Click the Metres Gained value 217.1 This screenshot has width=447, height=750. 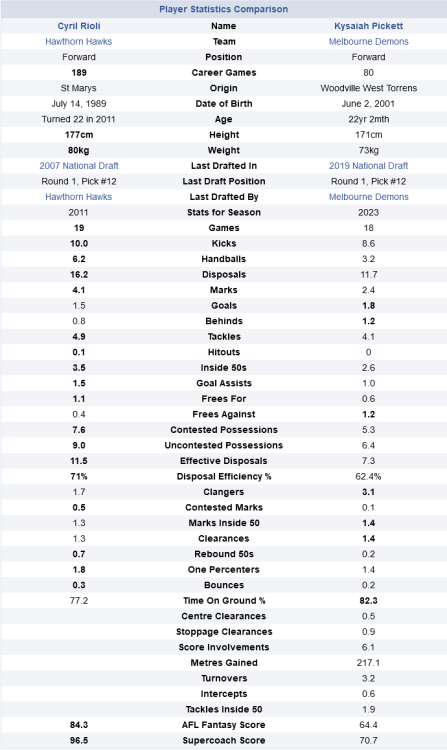pyautogui.click(x=368, y=663)
